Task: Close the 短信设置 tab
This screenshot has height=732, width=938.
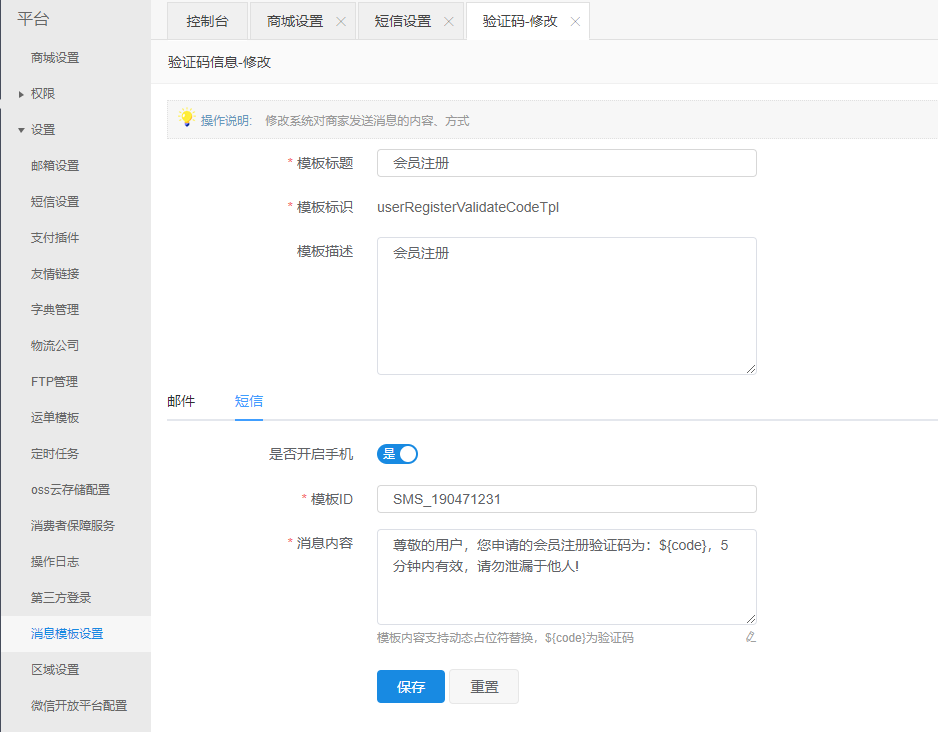Action: pyautogui.click(x=448, y=21)
